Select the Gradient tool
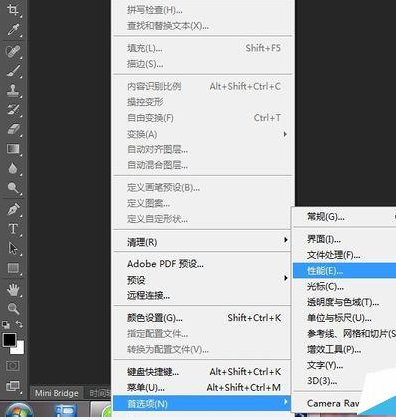Viewport: 396px width, 420px height. [x=13, y=149]
